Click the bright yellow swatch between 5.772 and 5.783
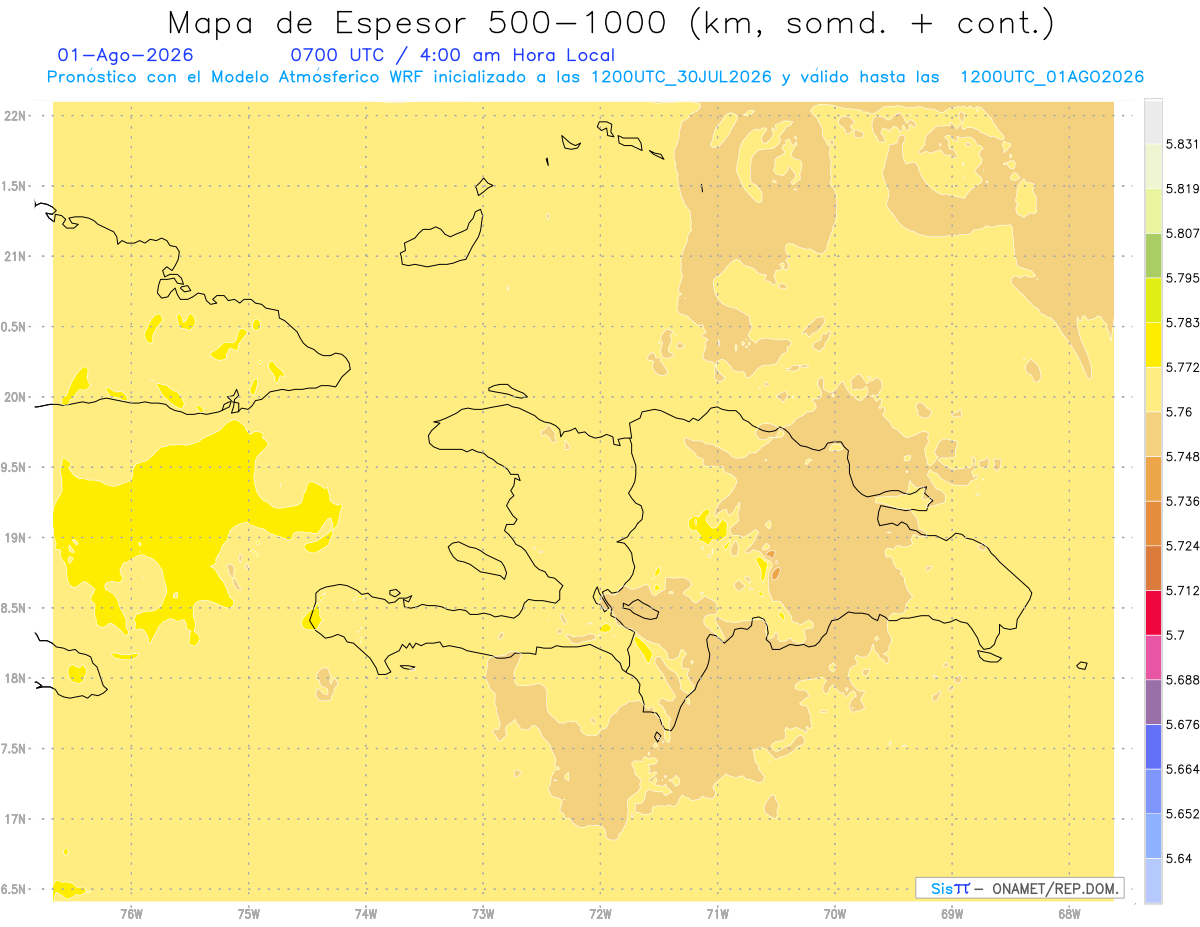 (1153, 344)
